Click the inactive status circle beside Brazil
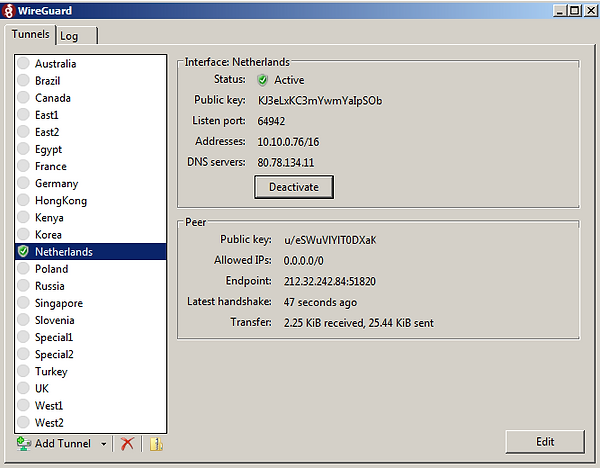600x468 pixels. tap(23, 80)
